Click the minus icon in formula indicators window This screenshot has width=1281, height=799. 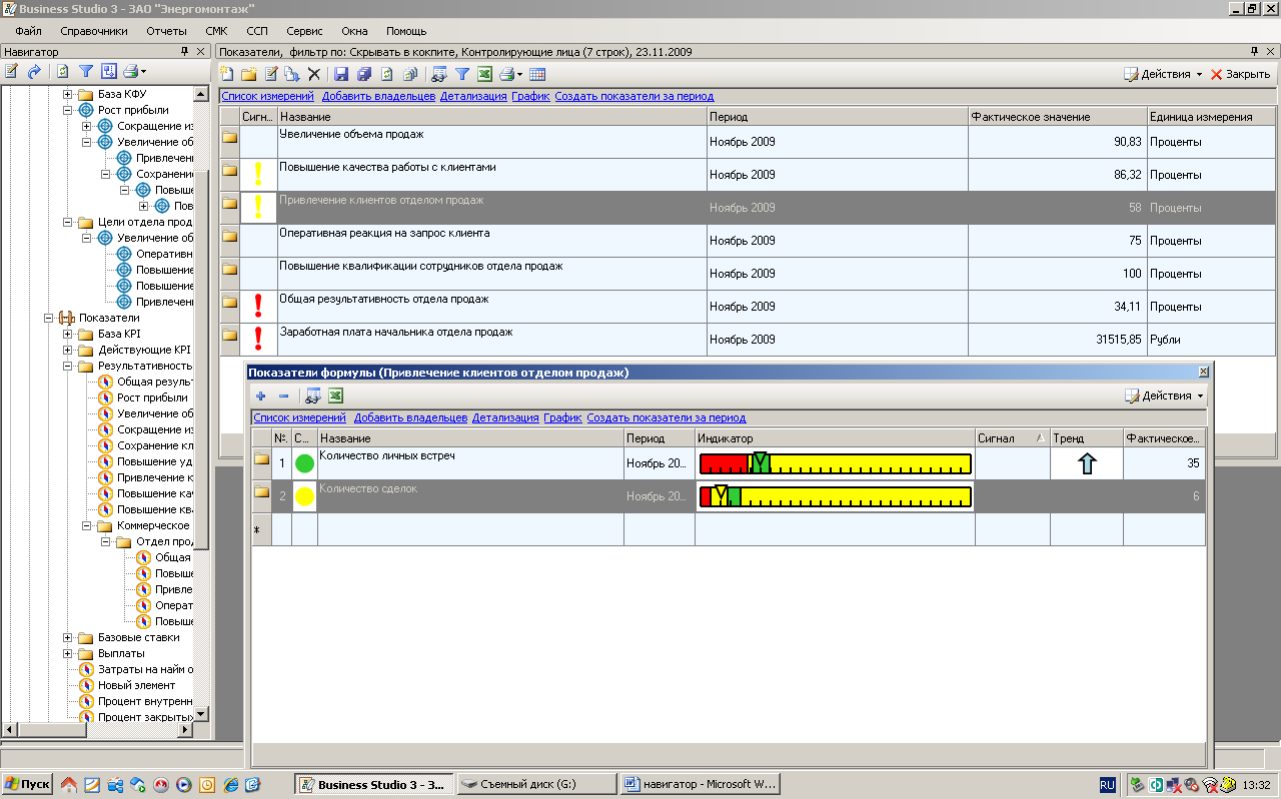[283, 396]
